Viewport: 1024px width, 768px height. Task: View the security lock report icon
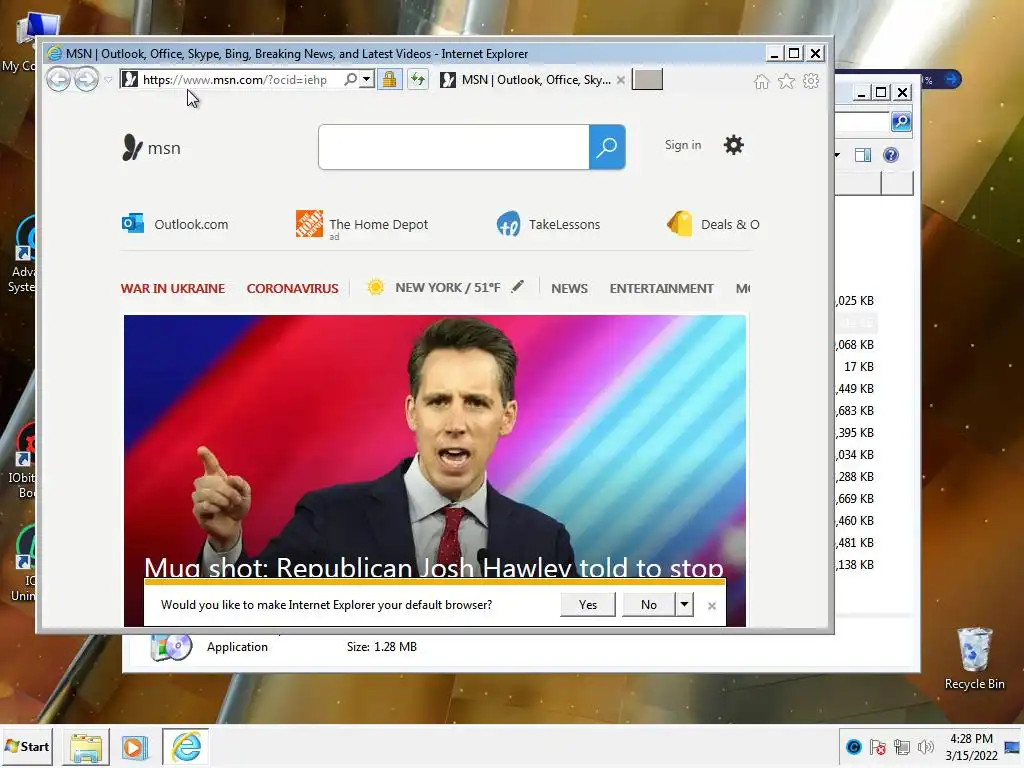[389, 80]
